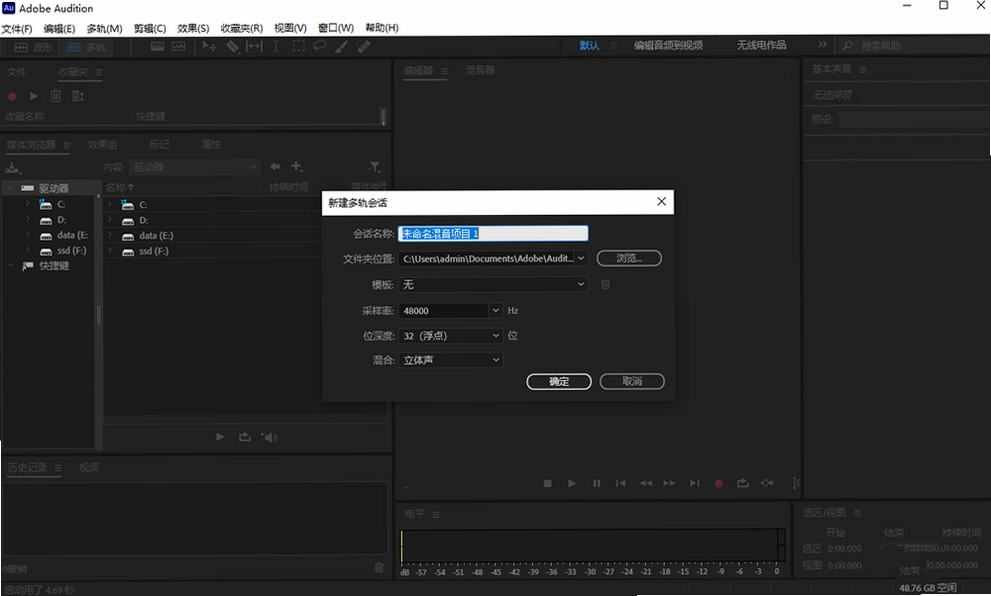Open Media Browser contents dropdown
991x596 pixels.
(x=195, y=167)
